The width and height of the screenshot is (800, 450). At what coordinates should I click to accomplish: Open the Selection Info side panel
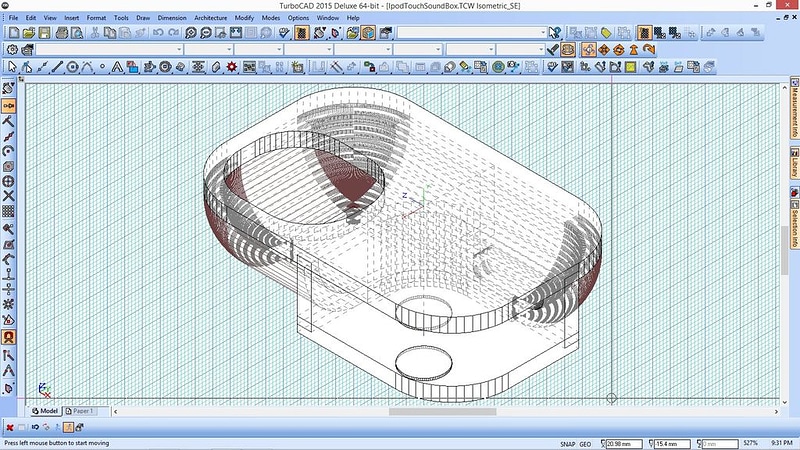tap(795, 224)
